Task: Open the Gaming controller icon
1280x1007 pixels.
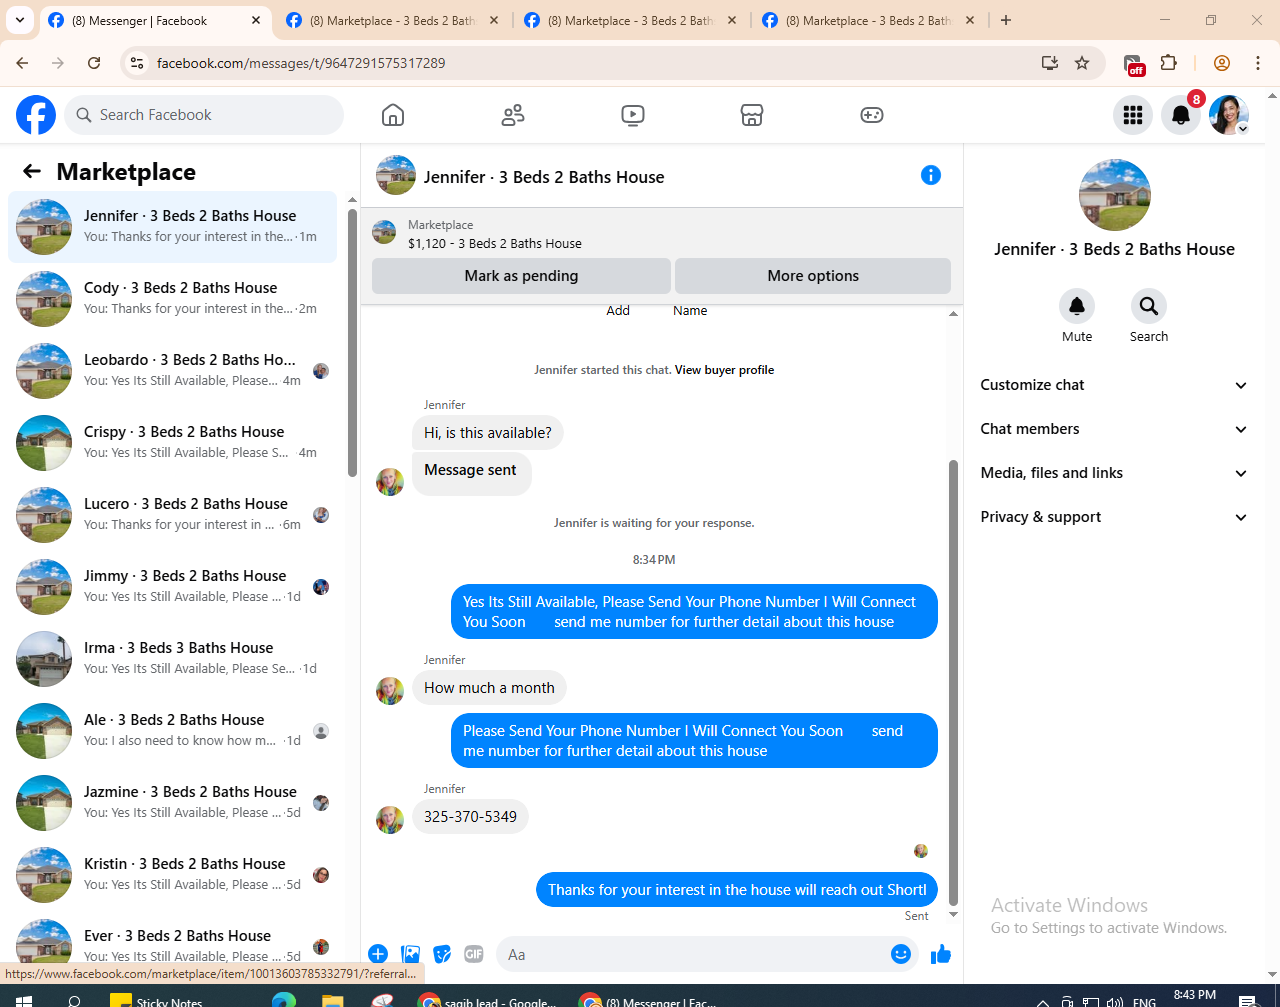Action: [x=872, y=115]
